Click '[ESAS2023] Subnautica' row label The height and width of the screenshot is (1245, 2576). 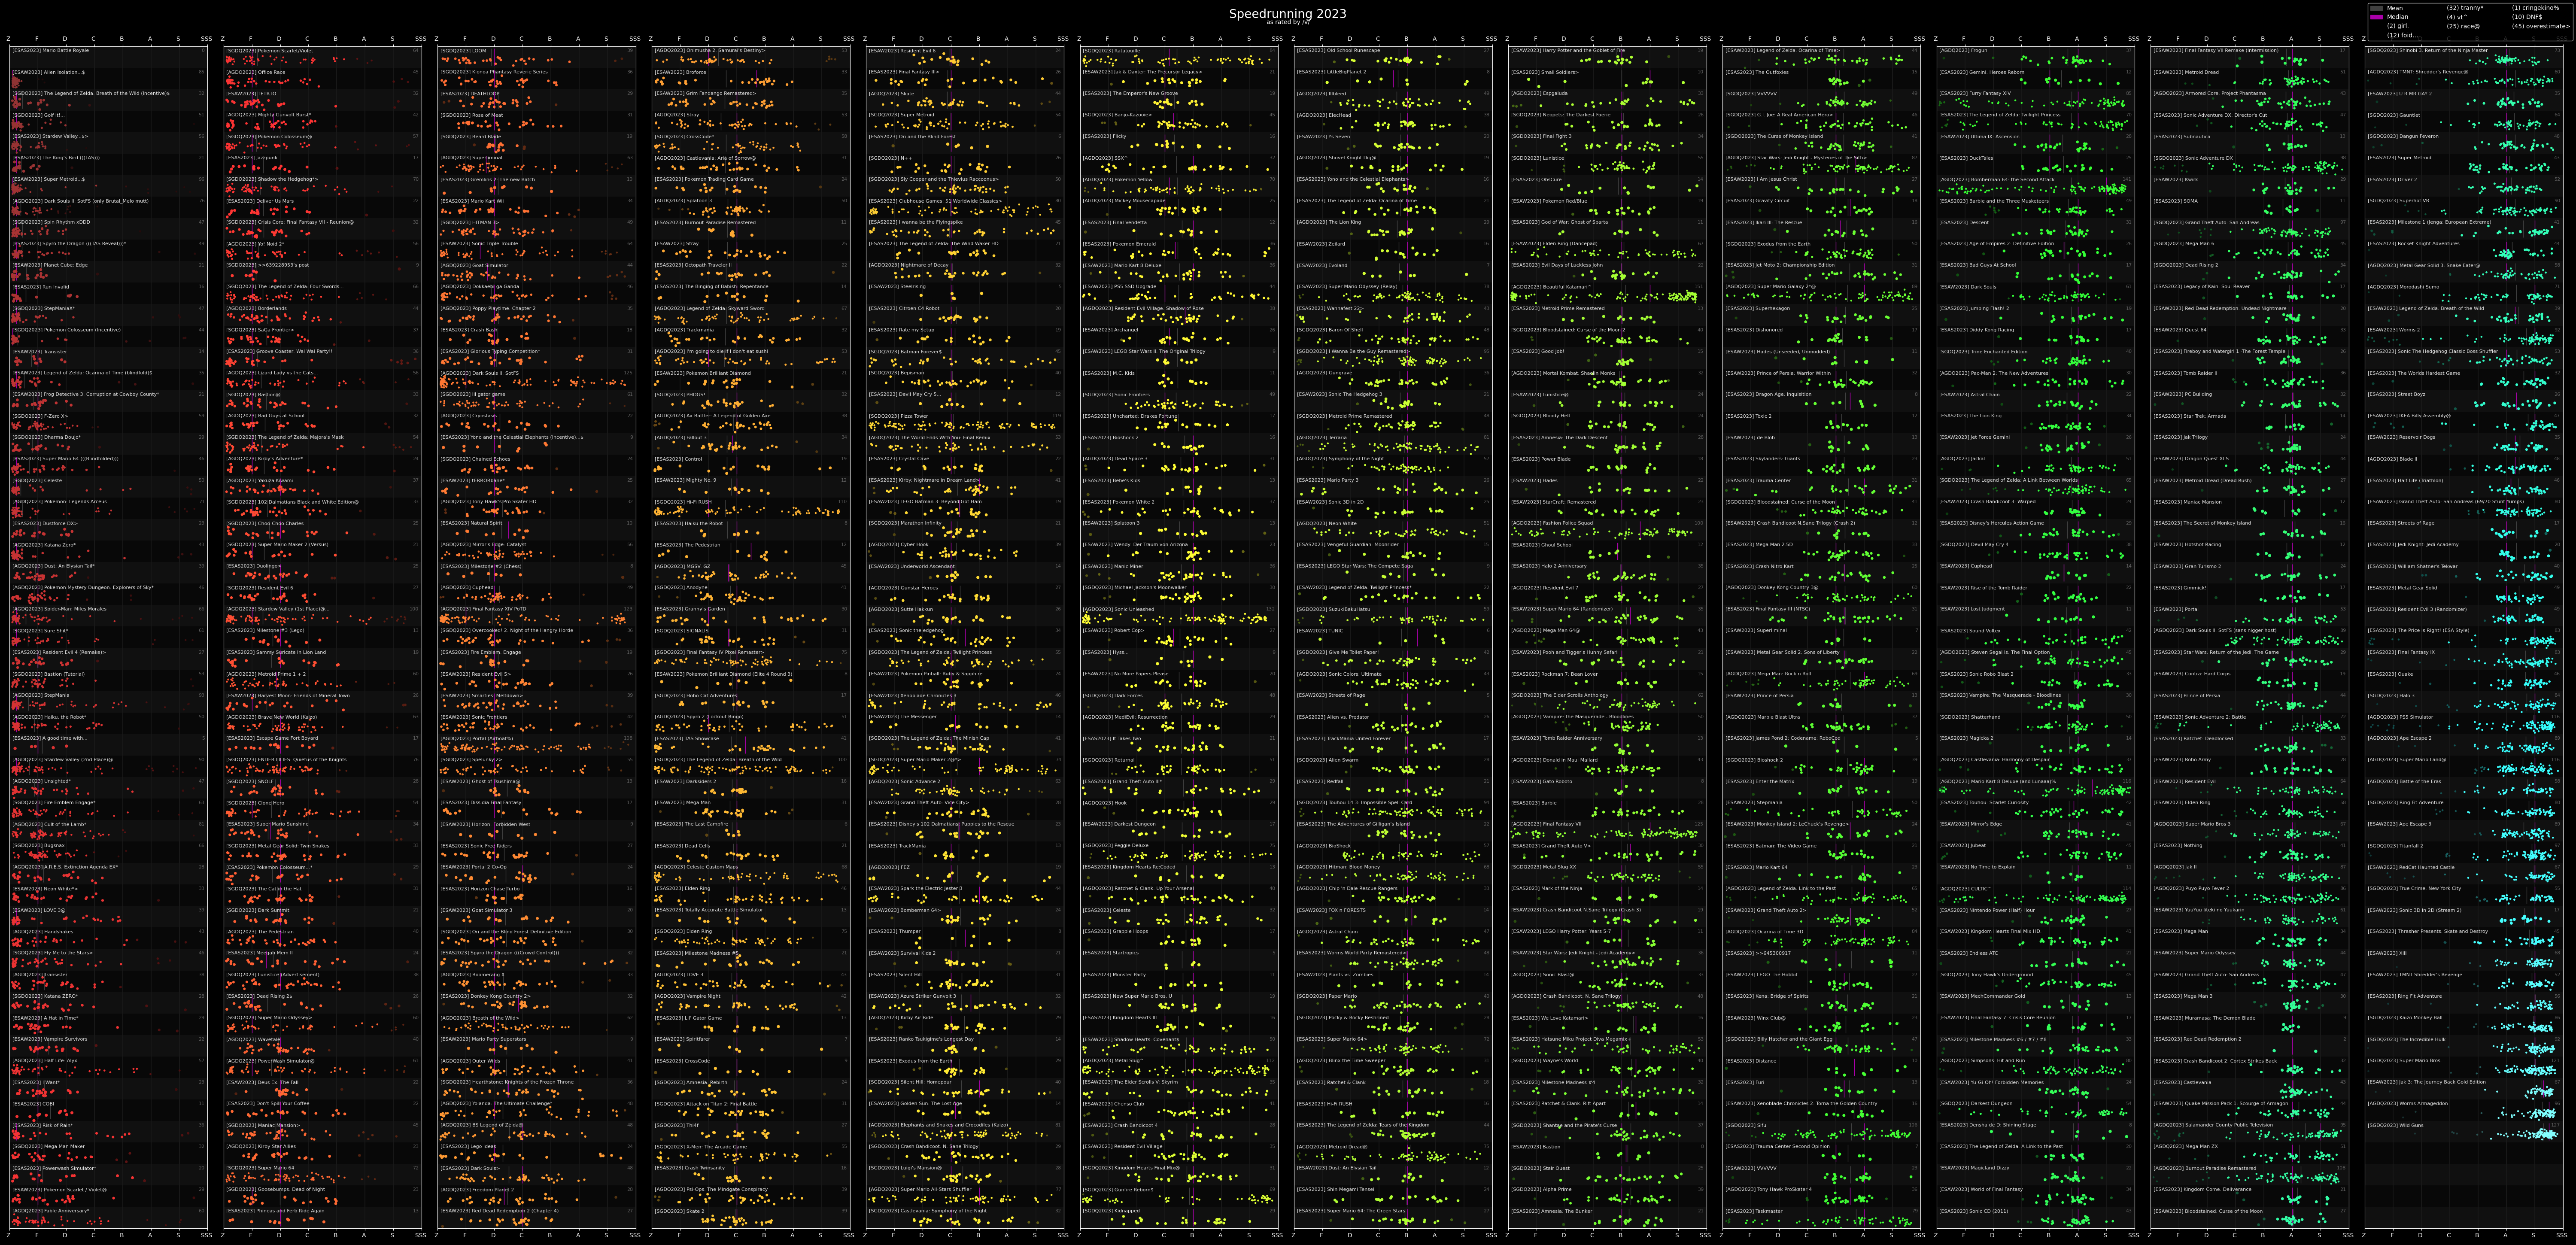pos(2182,136)
